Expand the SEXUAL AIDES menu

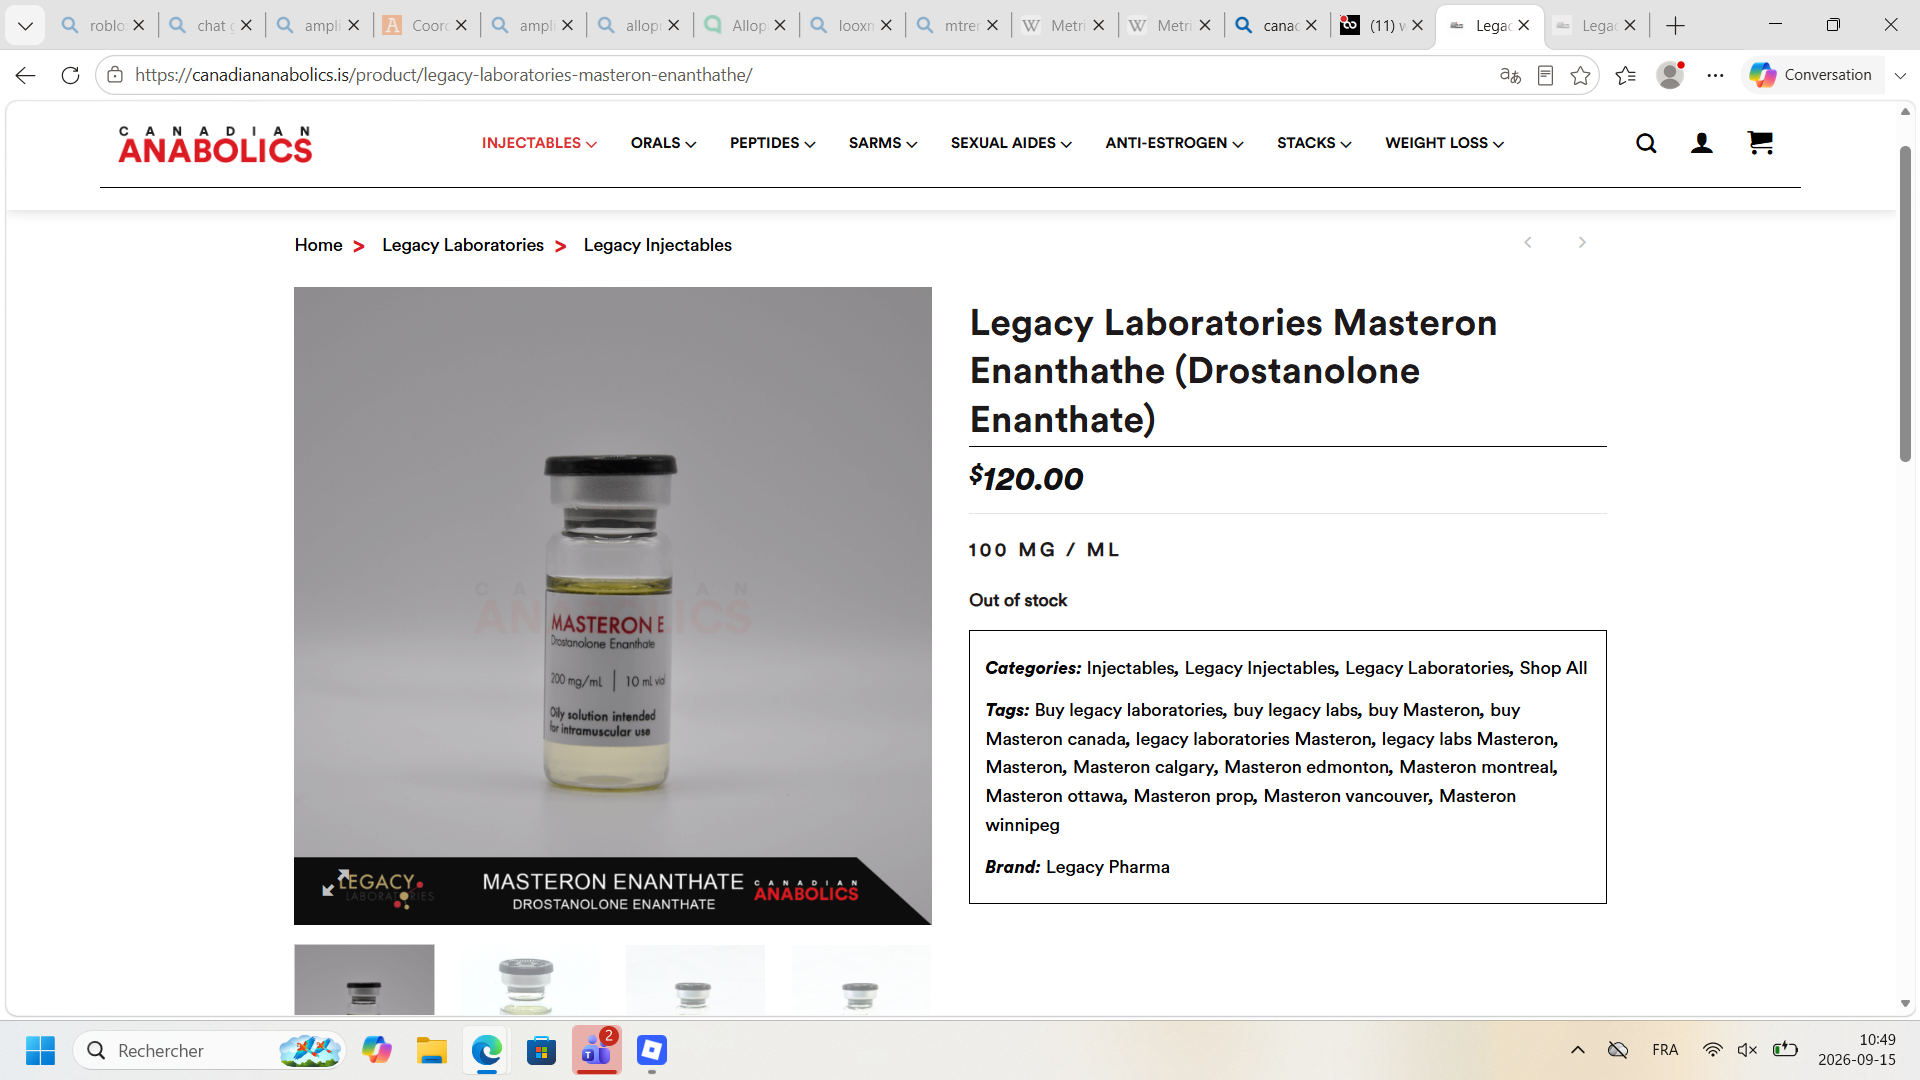(1011, 143)
